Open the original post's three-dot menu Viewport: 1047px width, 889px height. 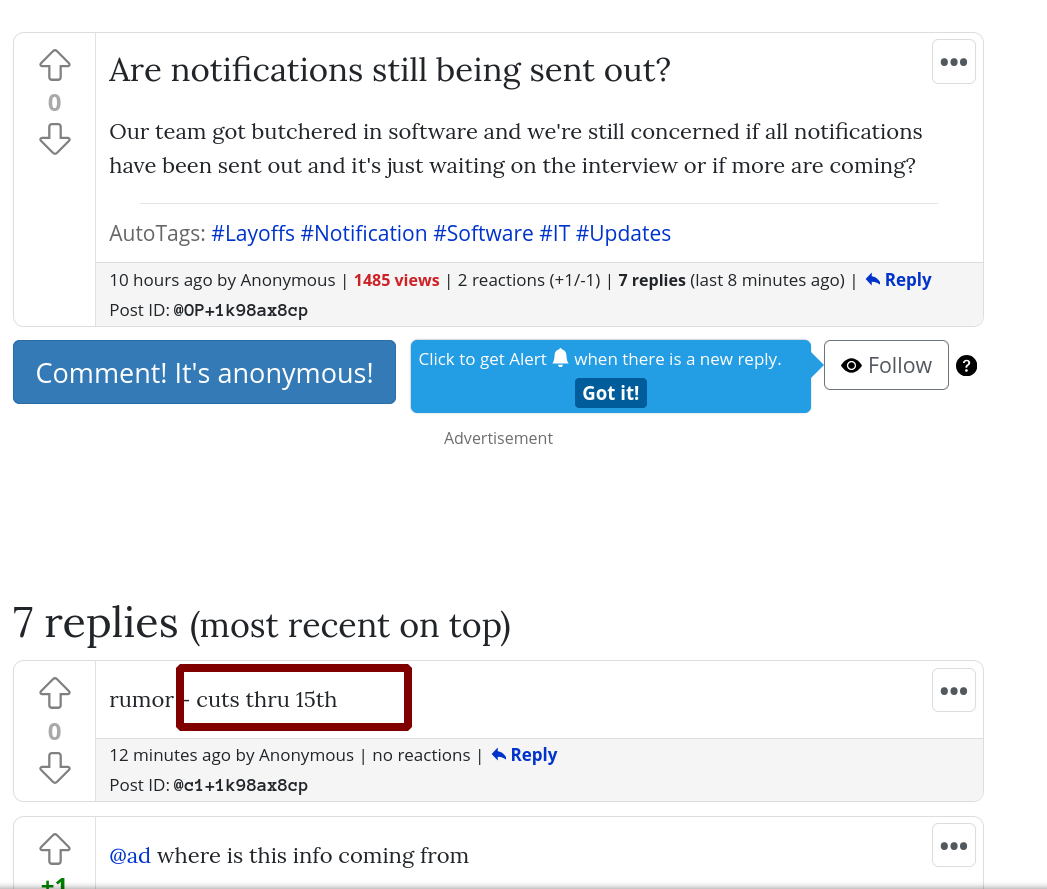tap(953, 62)
